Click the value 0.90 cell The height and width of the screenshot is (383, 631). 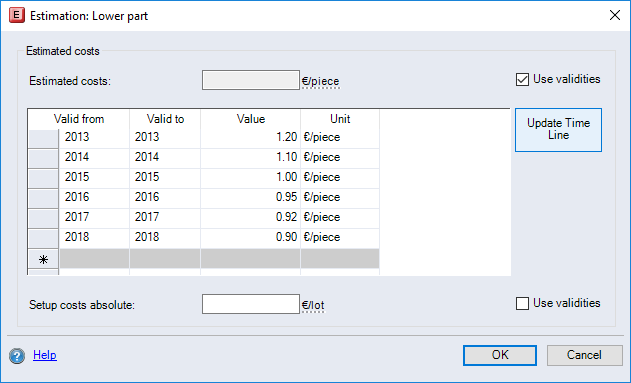pos(251,239)
